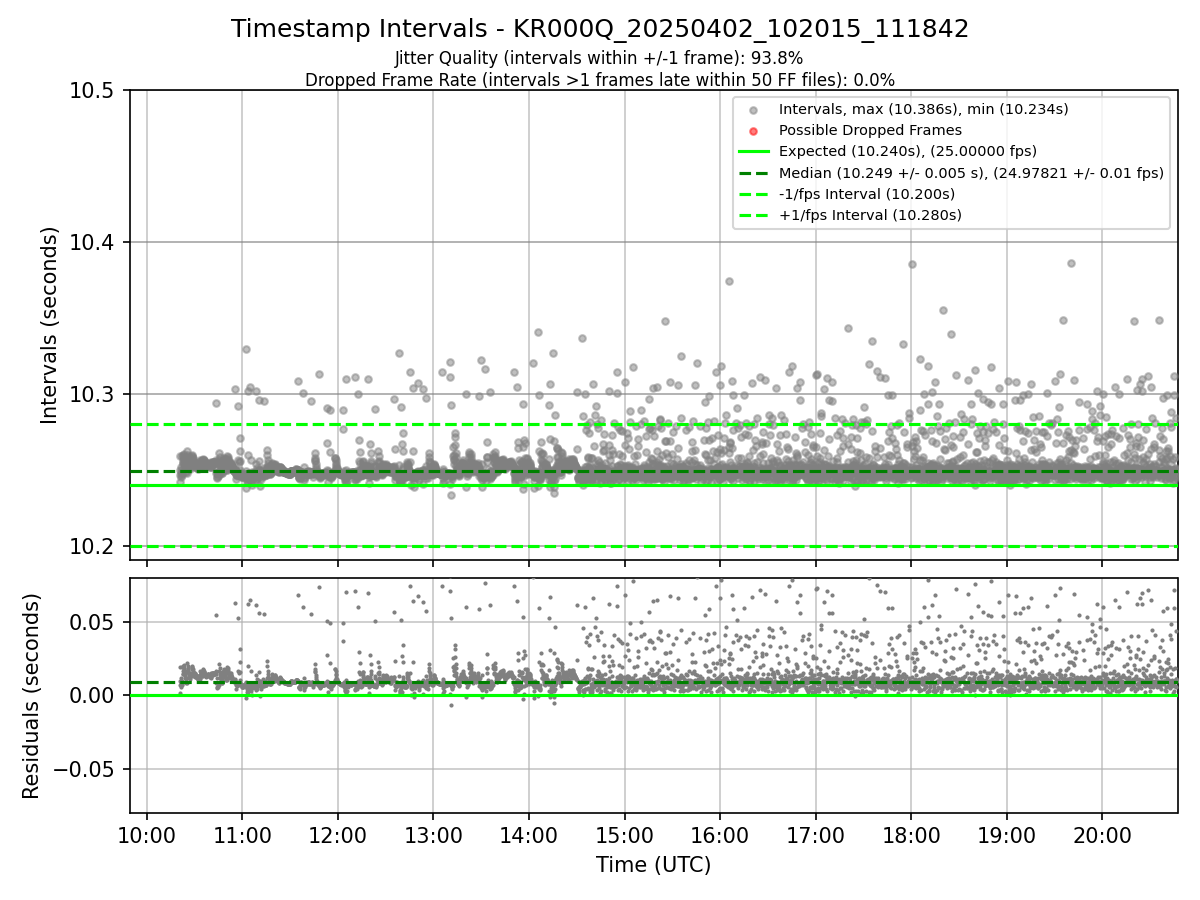1200x900 pixels.
Task: Click the interval data point near 10.385 at 18:00
Action: [x=912, y=264]
